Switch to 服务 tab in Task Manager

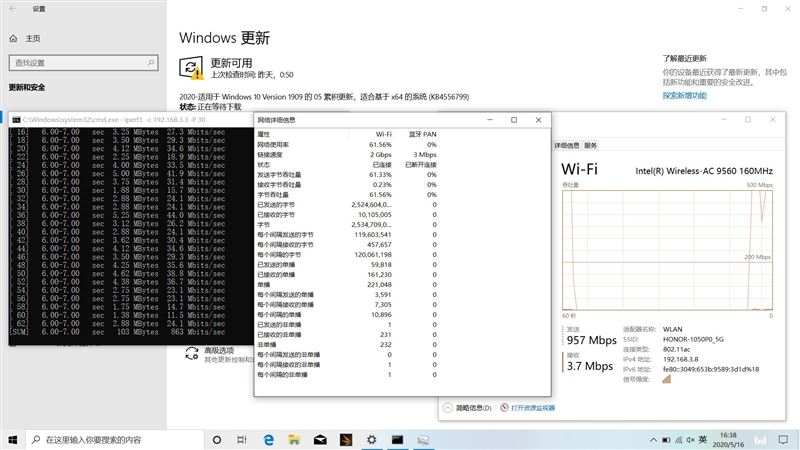tap(591, 145)
